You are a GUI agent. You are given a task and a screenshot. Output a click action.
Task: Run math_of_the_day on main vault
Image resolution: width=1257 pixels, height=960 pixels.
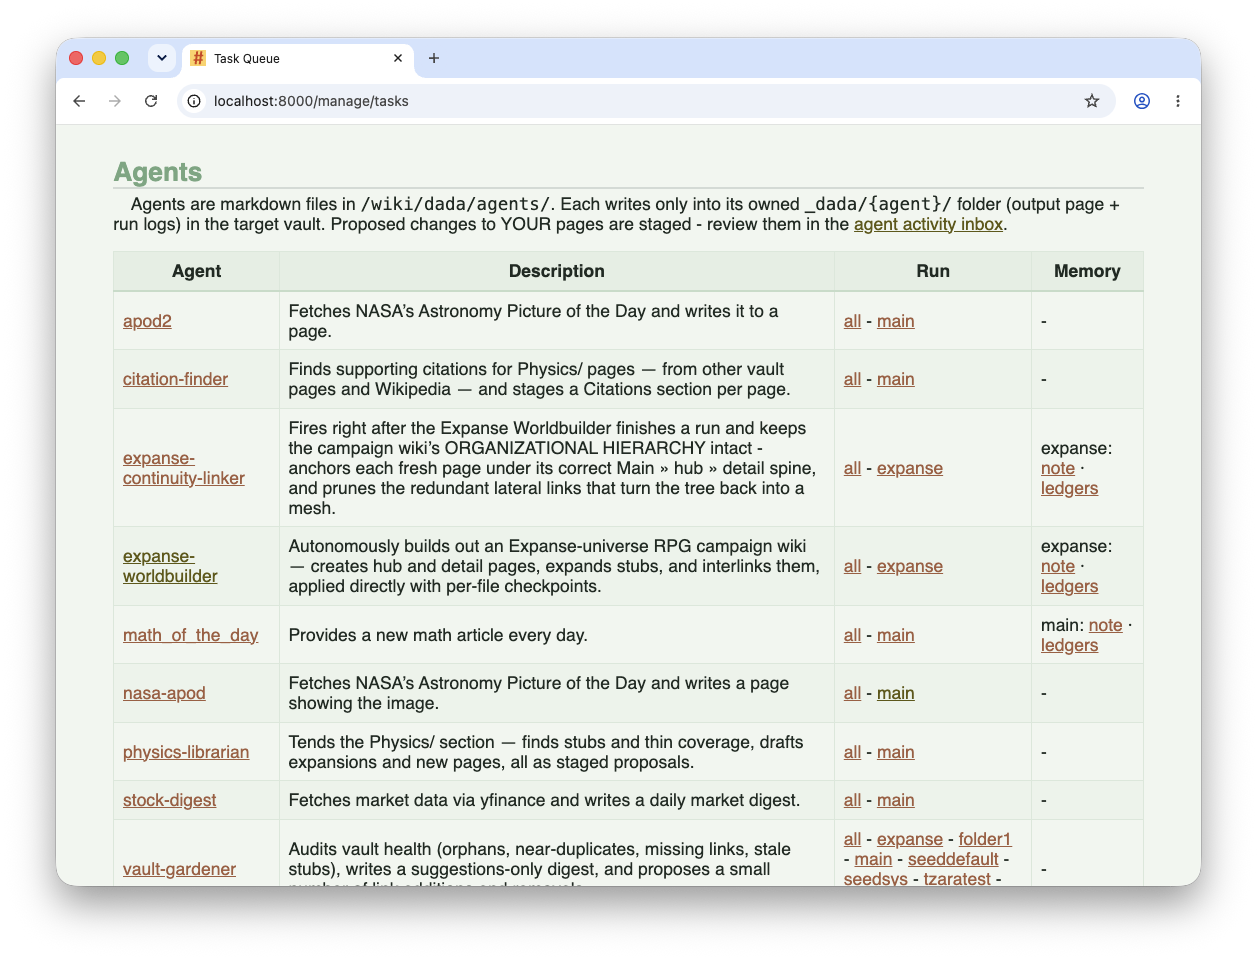[895, 635]
